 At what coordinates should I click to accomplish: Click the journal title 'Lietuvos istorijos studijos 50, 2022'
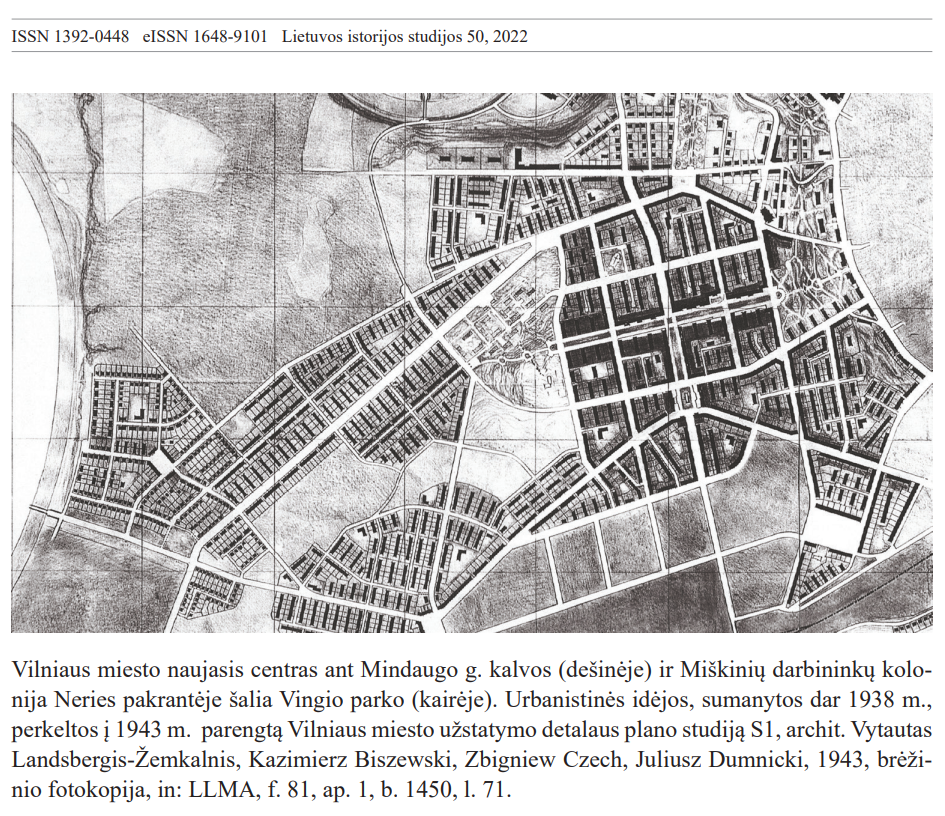pyautogui.click(x=405, y=37)
